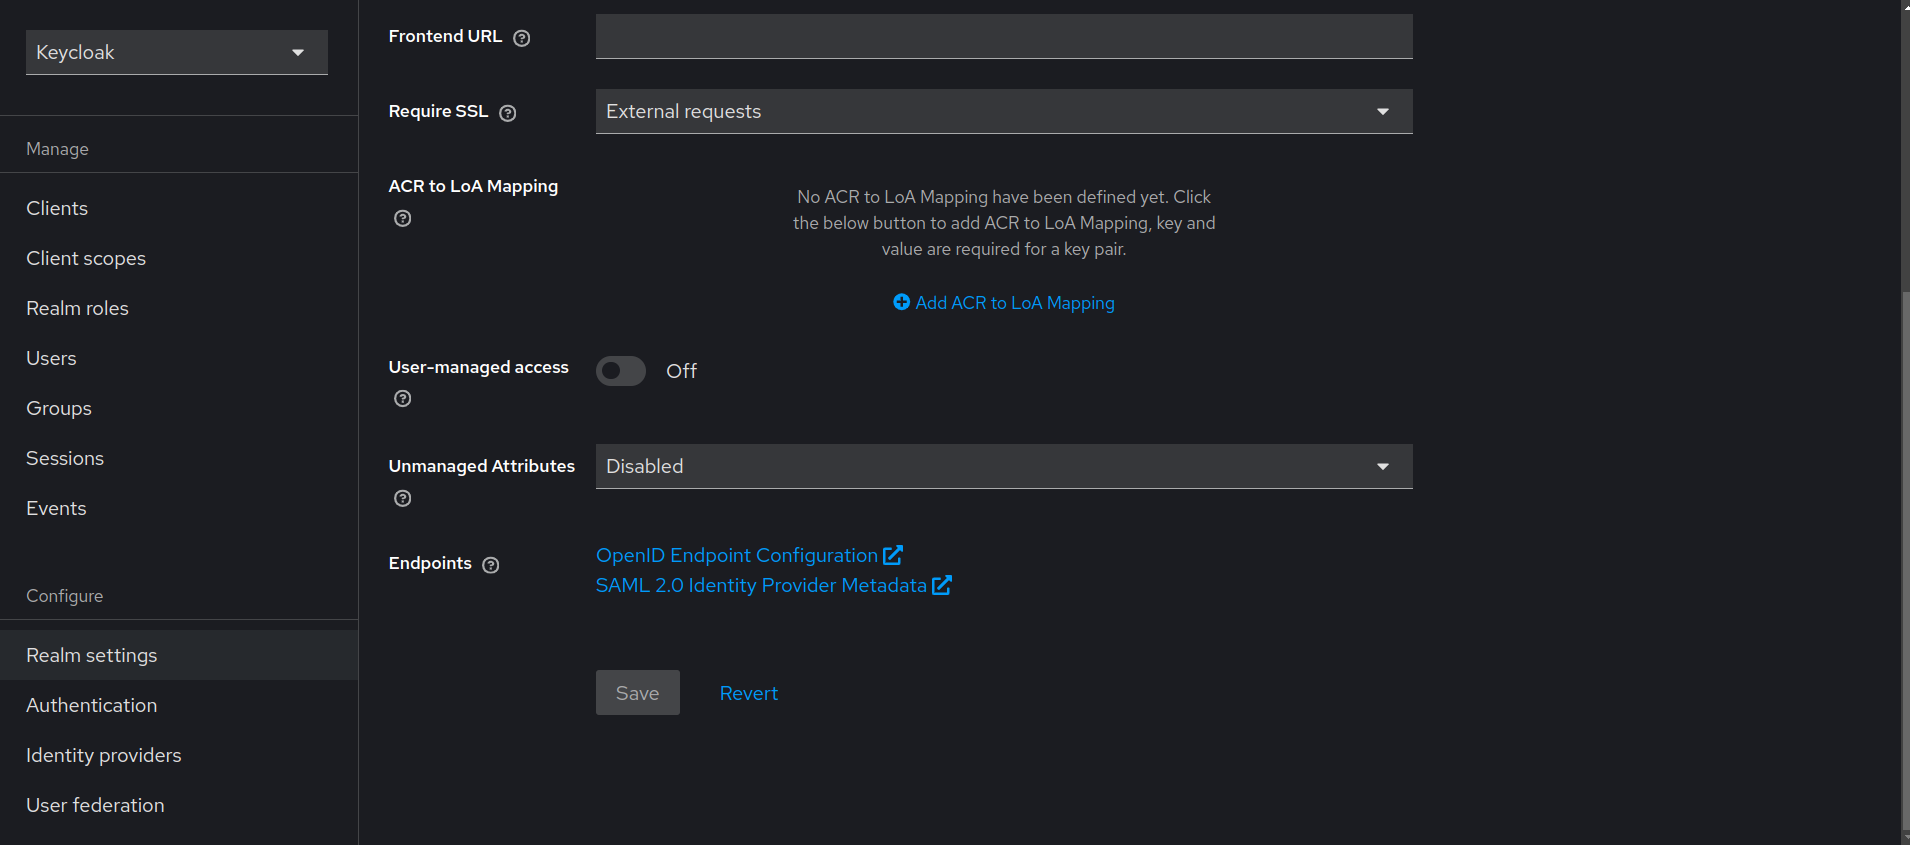Select Realm settings in sidebar
This screenshot has width=1910, height=845.
[x=179, y=655]
